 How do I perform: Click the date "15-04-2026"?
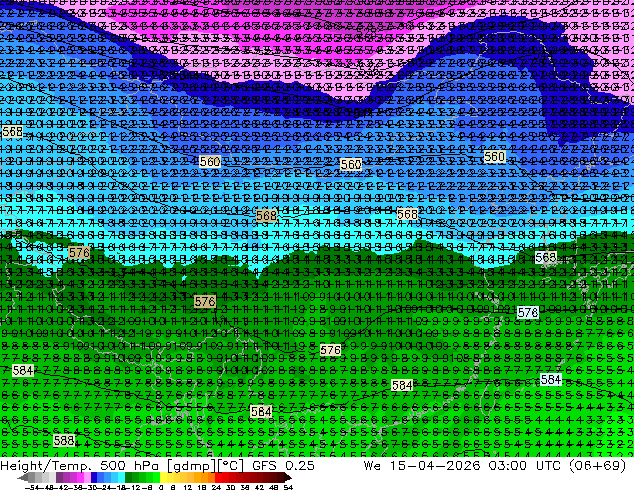435,466
